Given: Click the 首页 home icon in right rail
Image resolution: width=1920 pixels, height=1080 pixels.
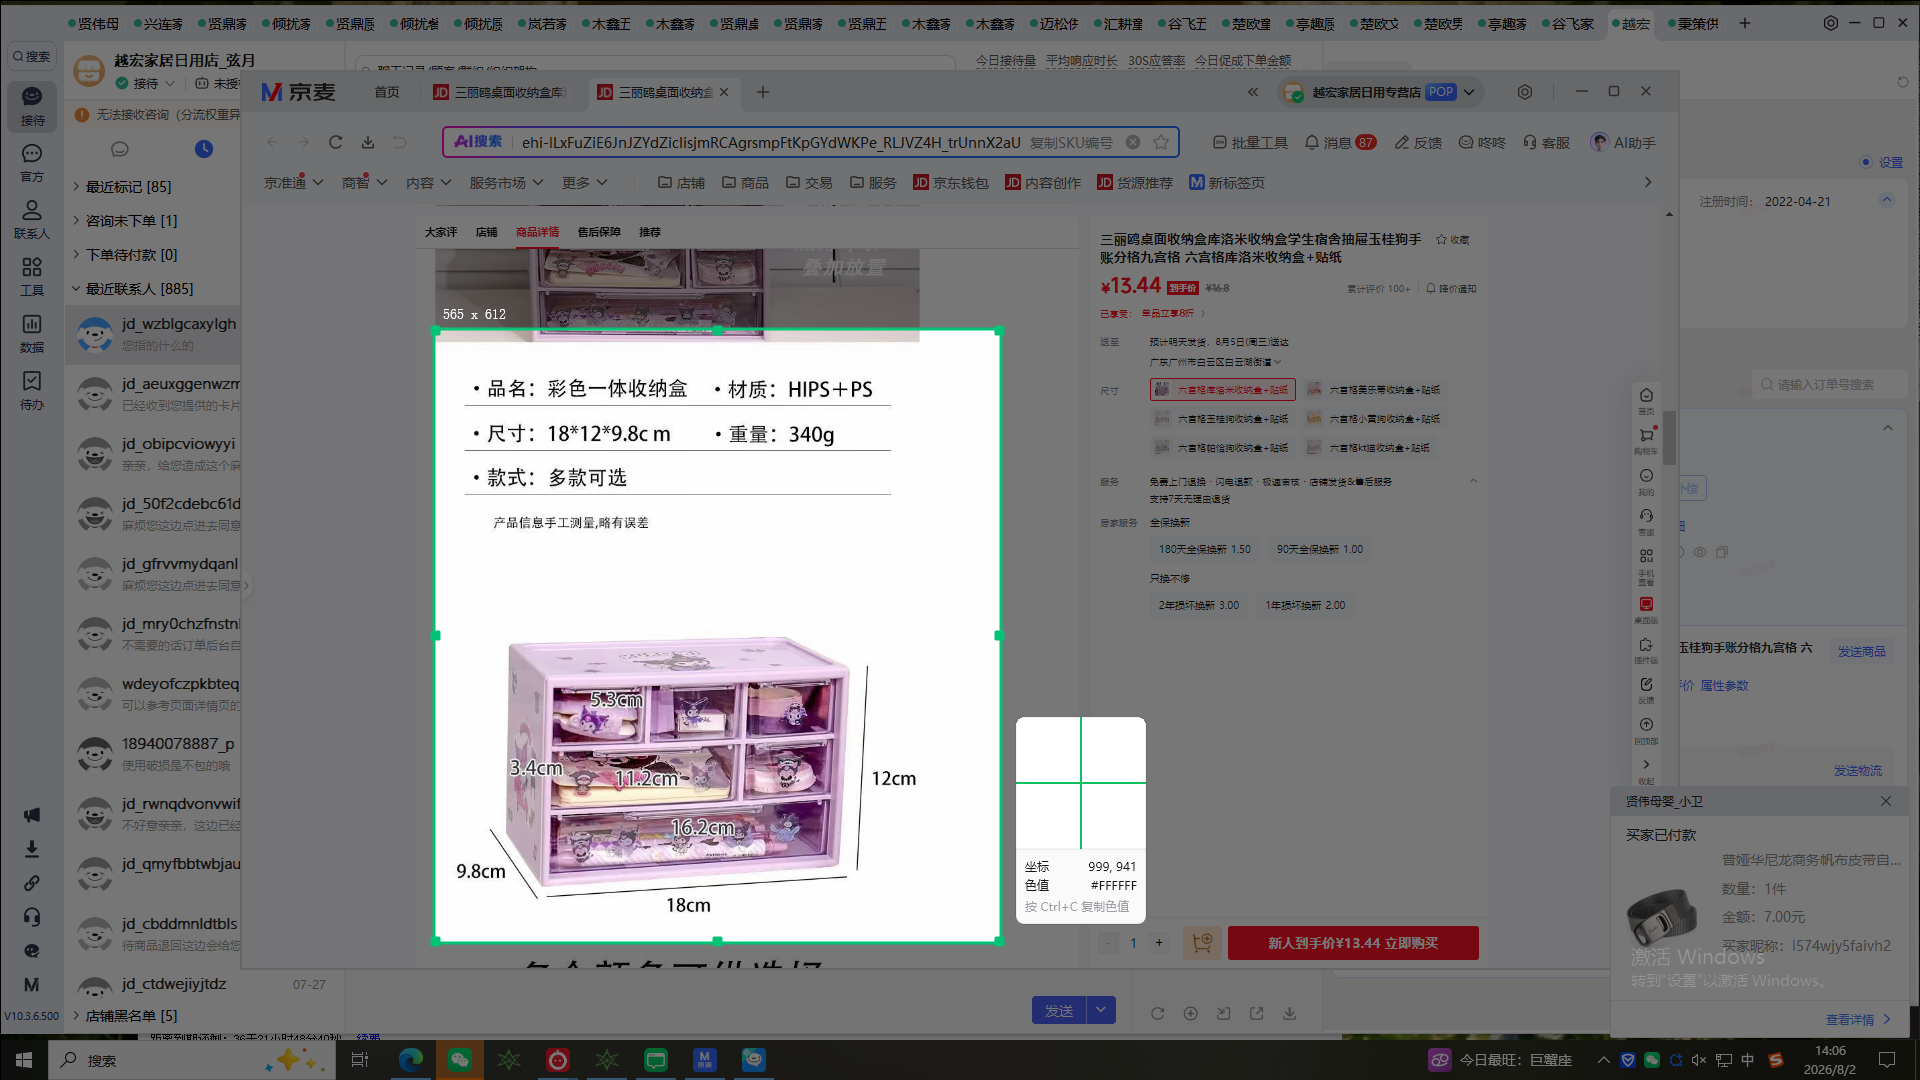Looking at the screenshot, I should [x=1646, y=400].
